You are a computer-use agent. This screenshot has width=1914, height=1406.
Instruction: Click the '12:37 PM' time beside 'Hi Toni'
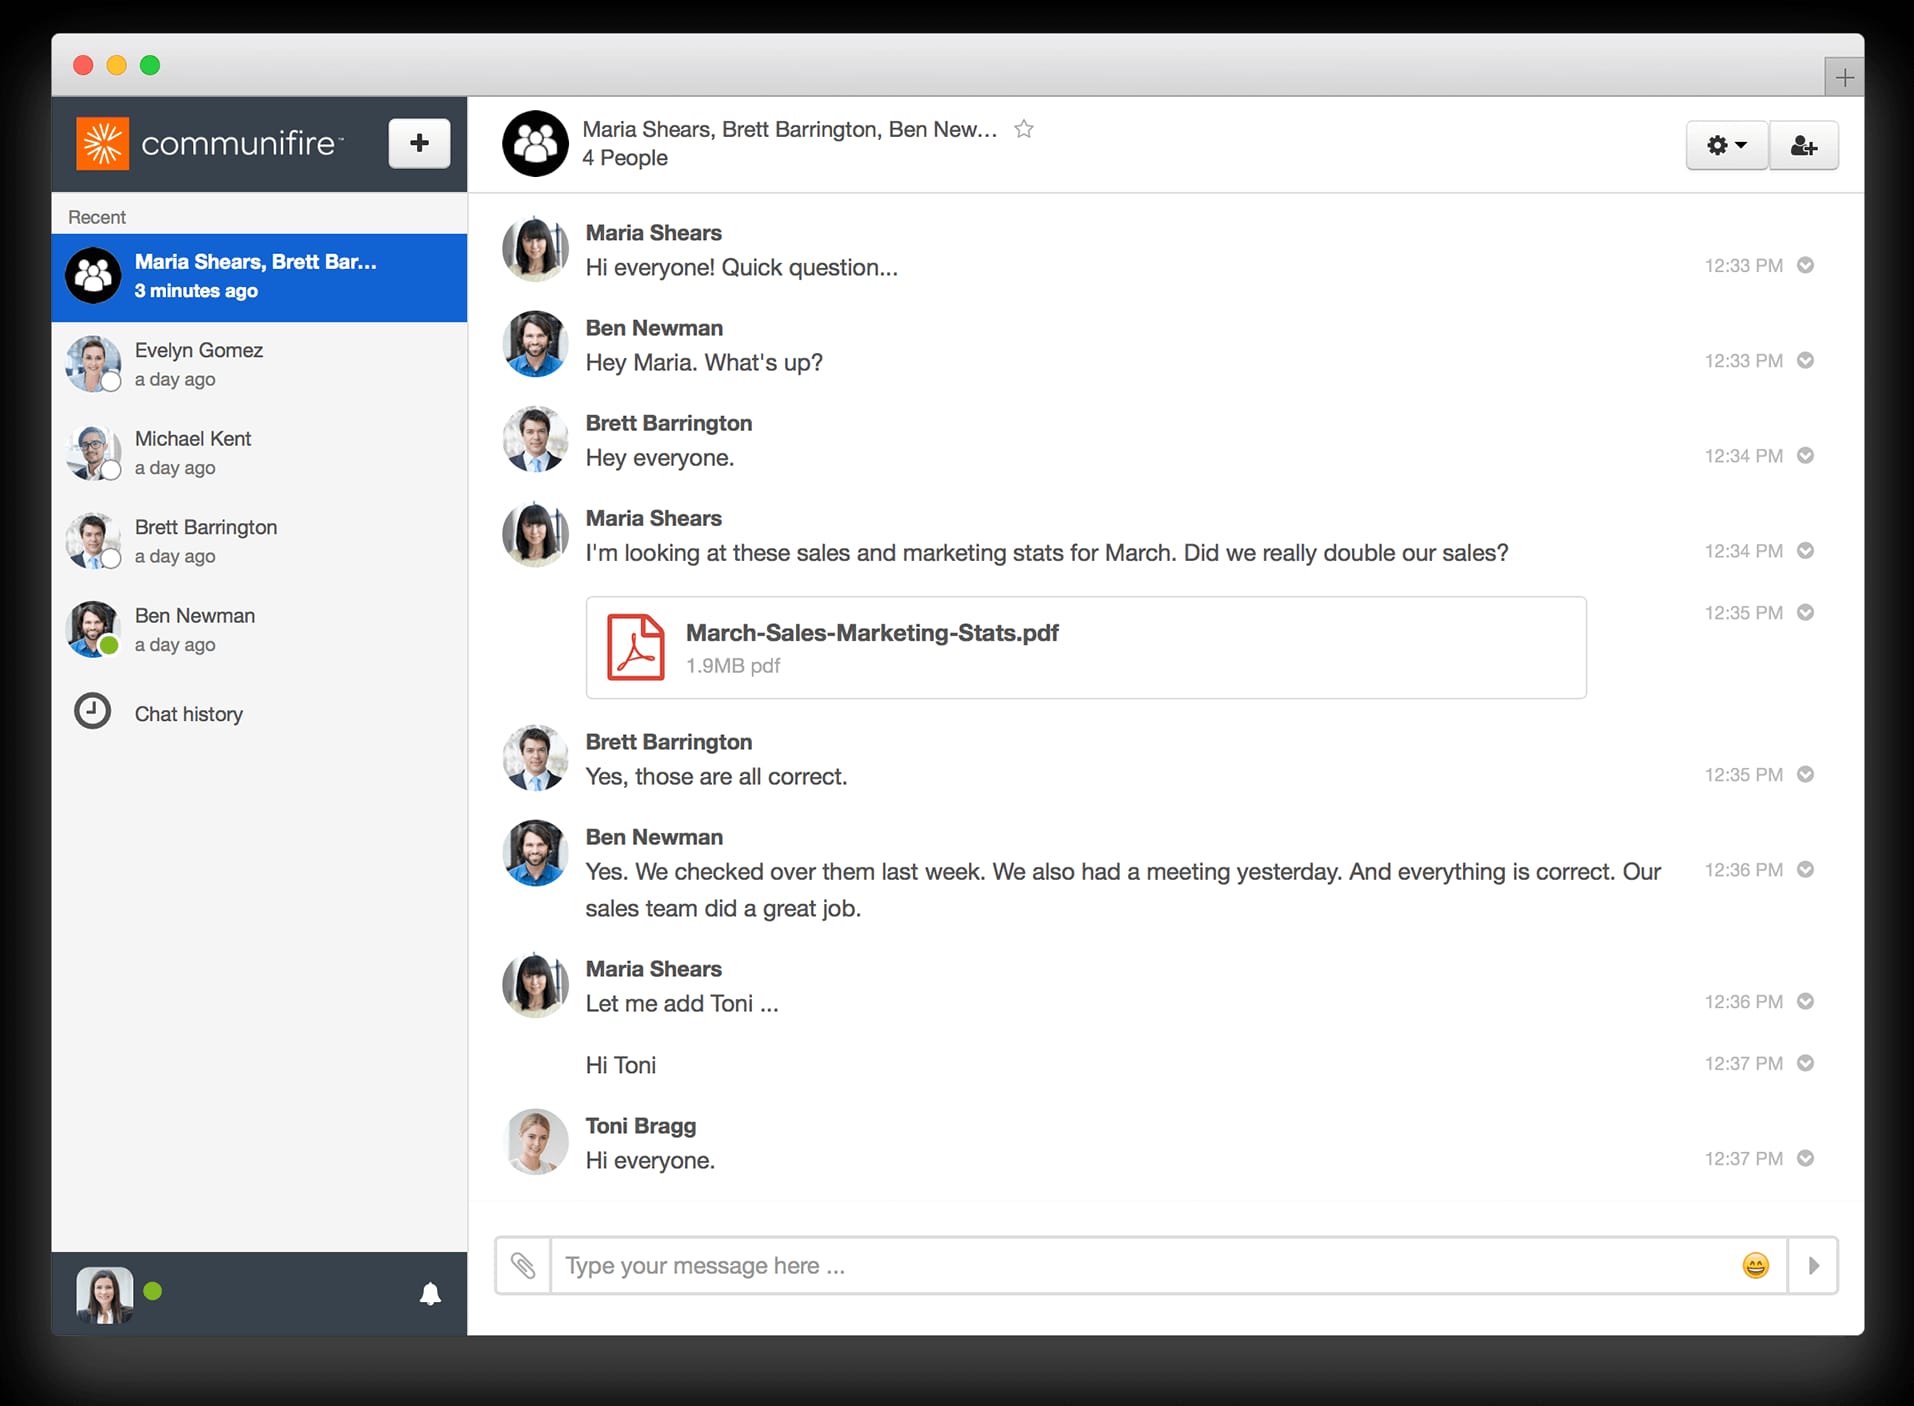click(1744, 1063)
